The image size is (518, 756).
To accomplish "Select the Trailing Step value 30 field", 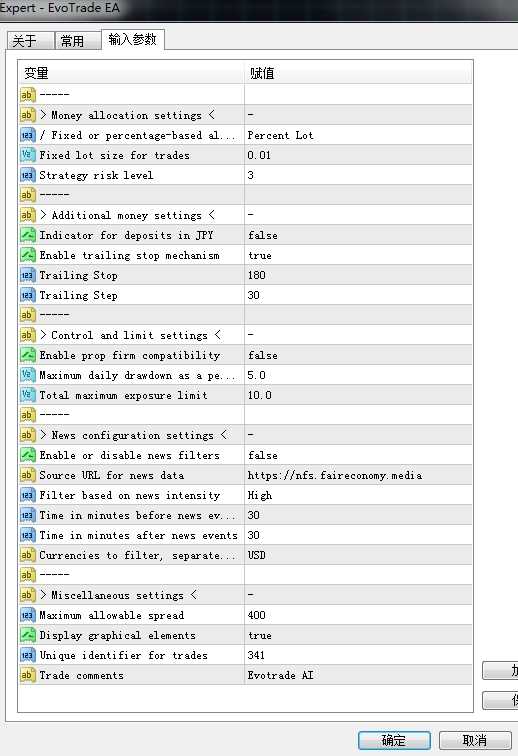I will [x=358, y=295].
